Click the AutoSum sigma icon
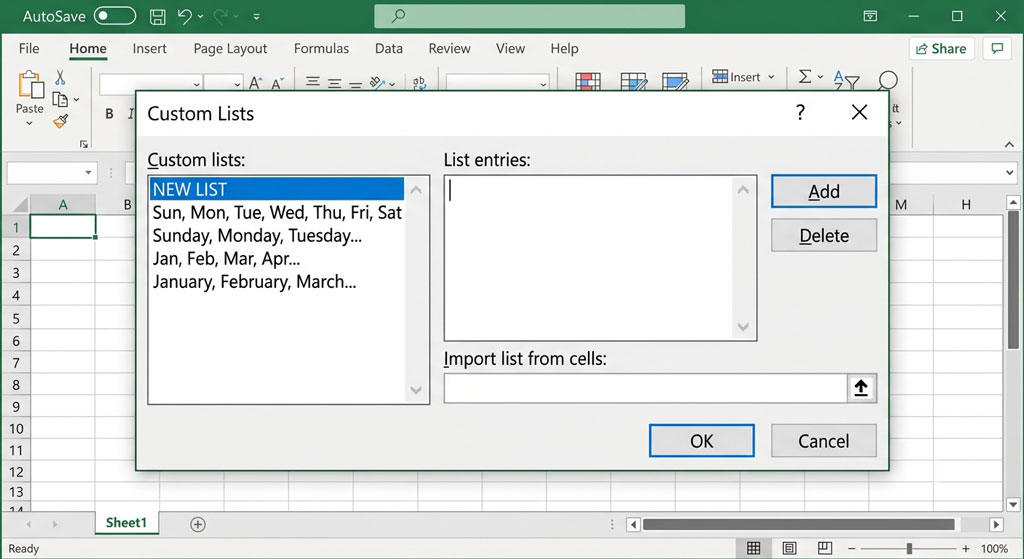The image size is (1024, 559). coord(805,77)
